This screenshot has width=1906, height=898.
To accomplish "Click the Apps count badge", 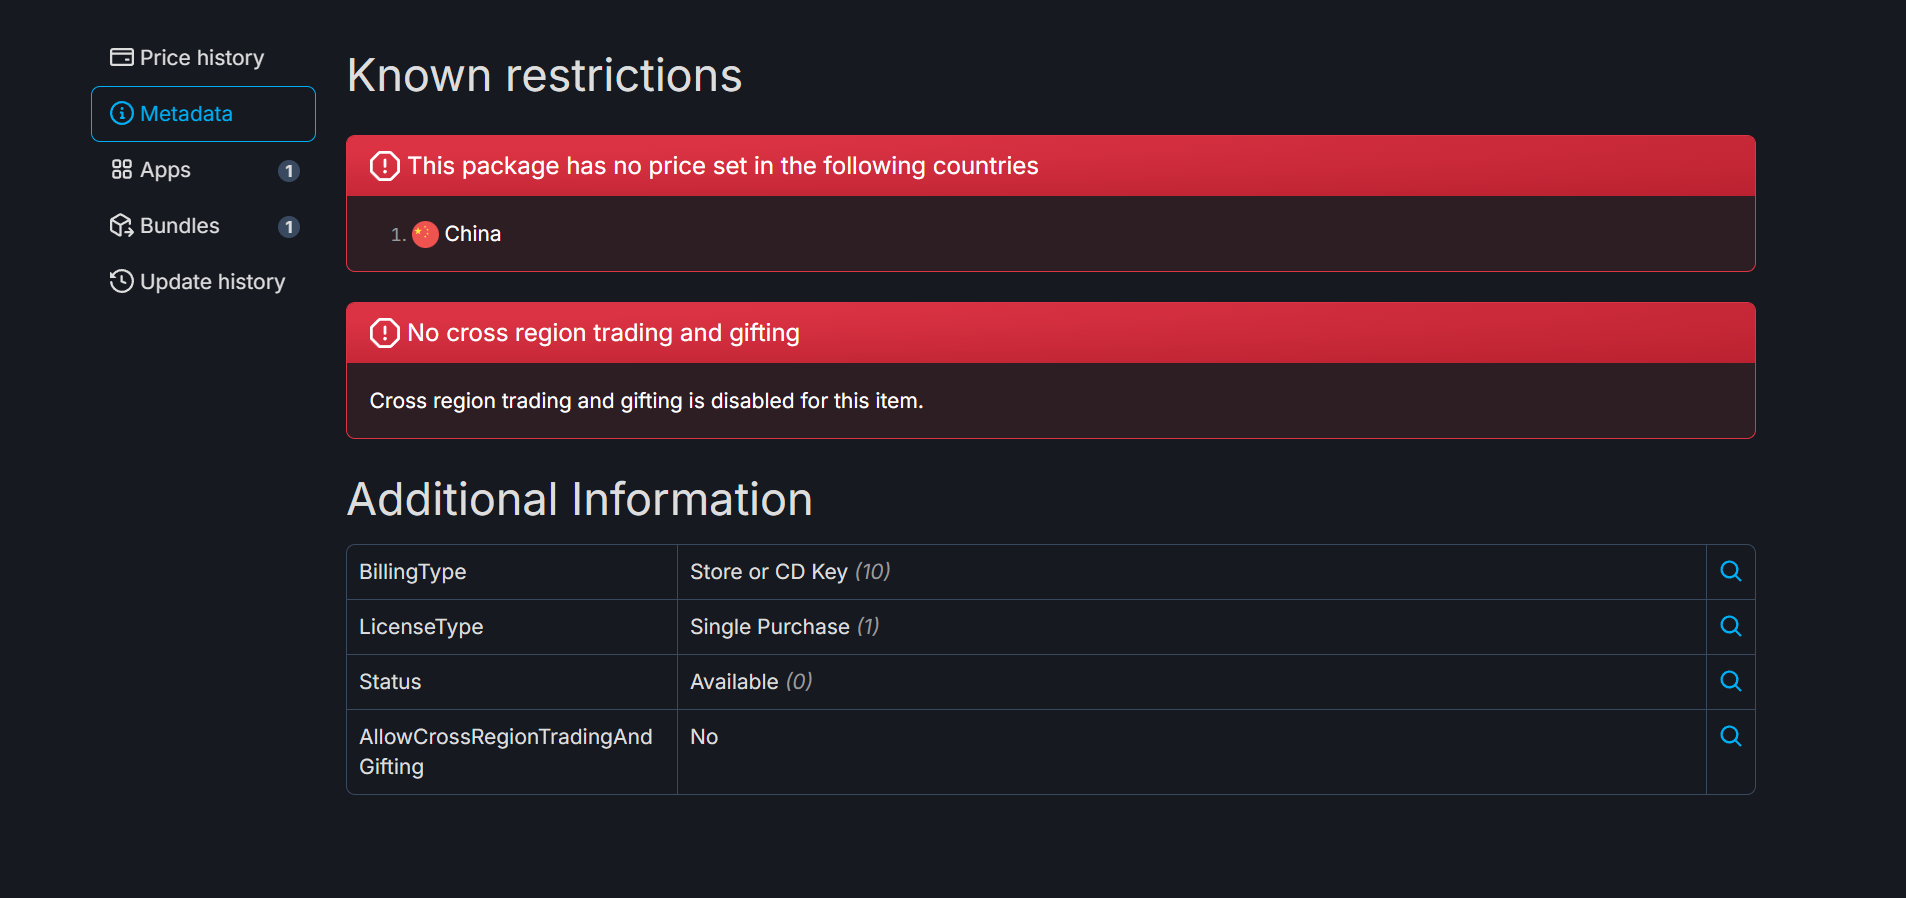I will click(x=289, y=171).
